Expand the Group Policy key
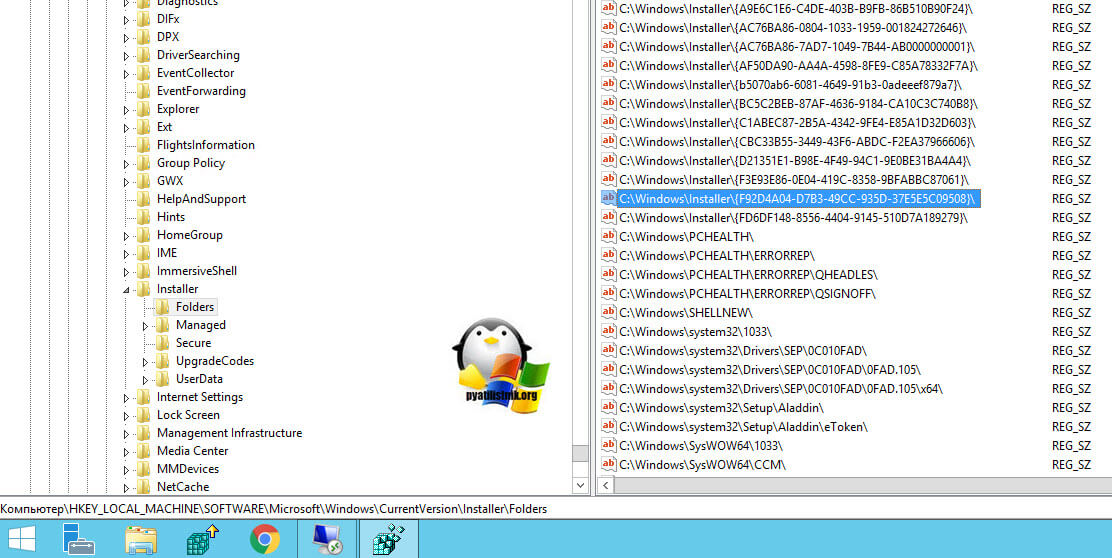The width and height of the screenshot is (1112, 558). point(127,164)
